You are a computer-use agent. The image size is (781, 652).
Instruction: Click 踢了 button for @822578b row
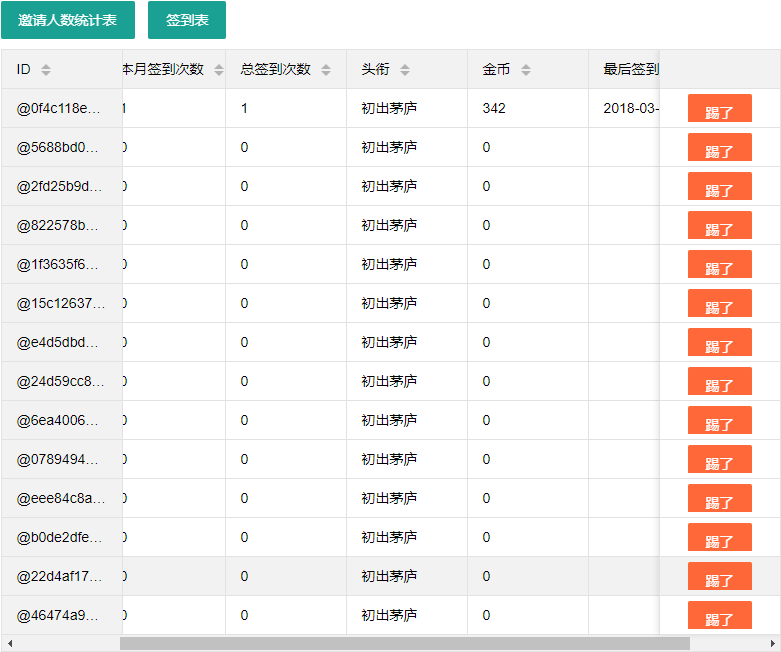[x=720, y=225]
